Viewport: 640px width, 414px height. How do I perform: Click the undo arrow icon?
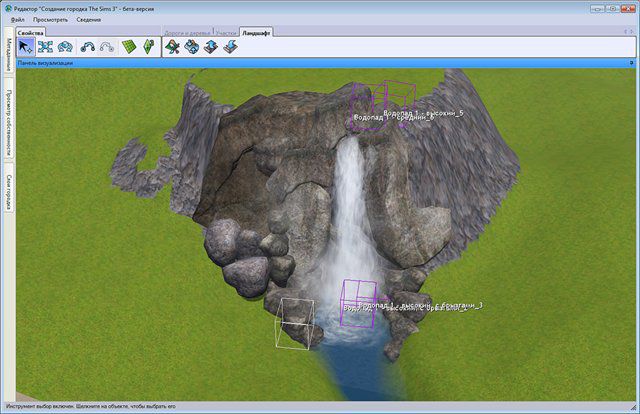point(88,47)
